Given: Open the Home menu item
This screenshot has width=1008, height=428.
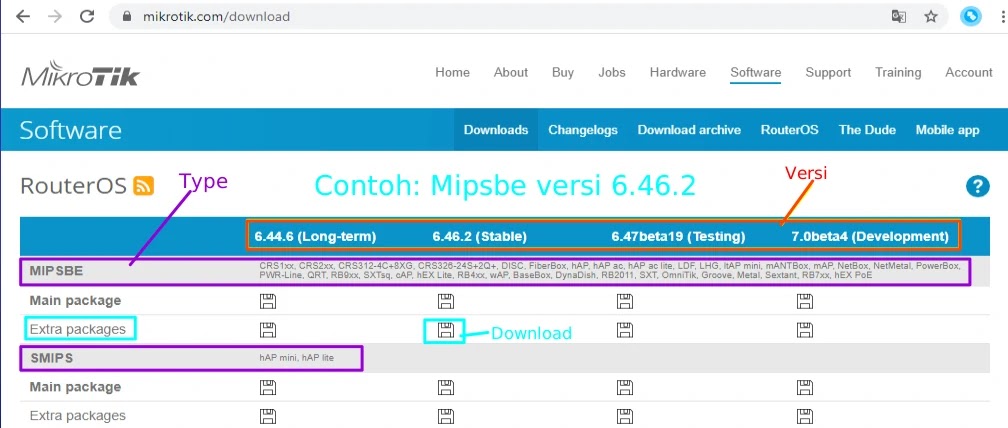Looking at the screenshot, I should tap(453, 73).
